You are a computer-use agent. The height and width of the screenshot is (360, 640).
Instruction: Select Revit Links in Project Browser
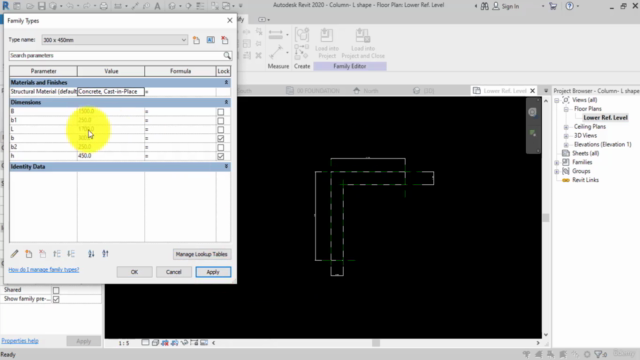[x=585, y=180]
